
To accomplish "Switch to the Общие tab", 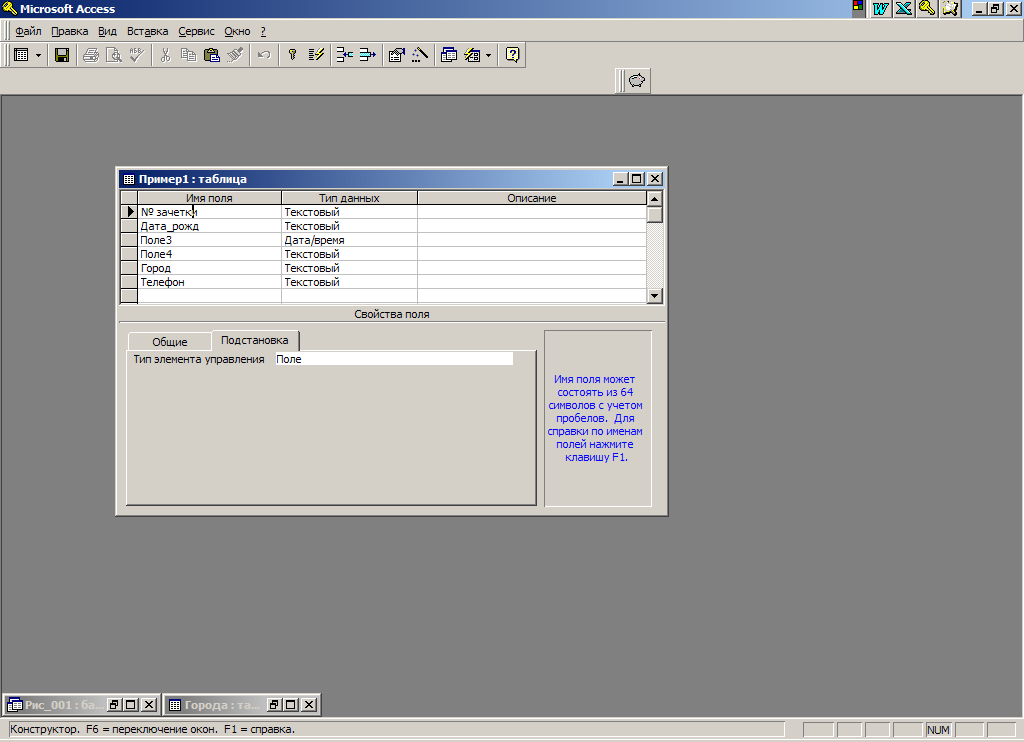I will coord(170,342).
